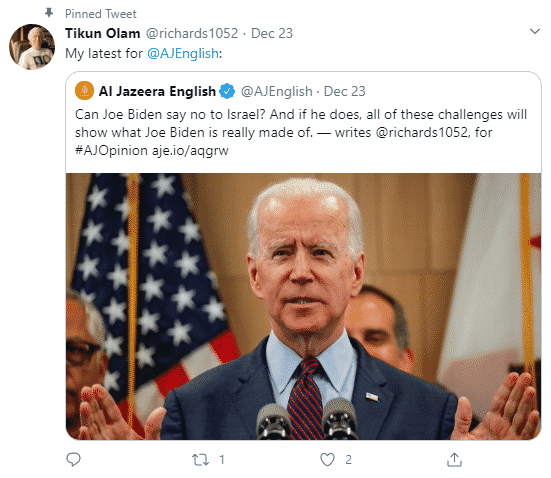
Task: Click quoted tweet's @AJEnglish handle
Action: coord(277,91)
